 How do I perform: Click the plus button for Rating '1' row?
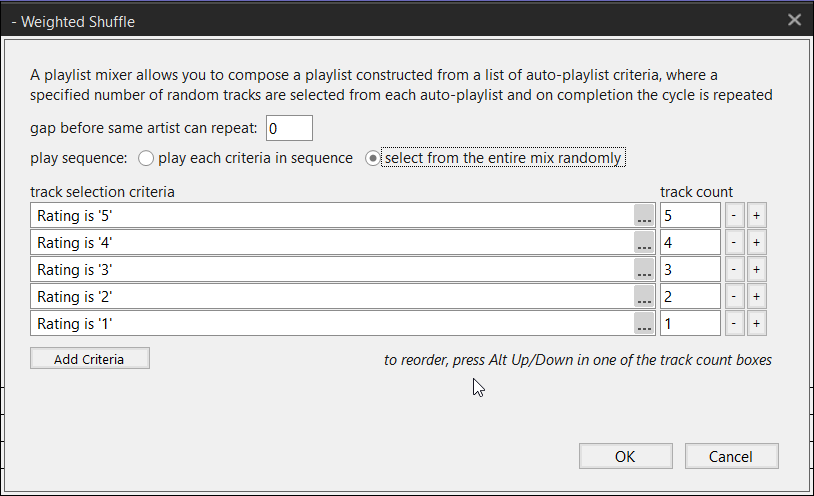click(x=756, y=324)
